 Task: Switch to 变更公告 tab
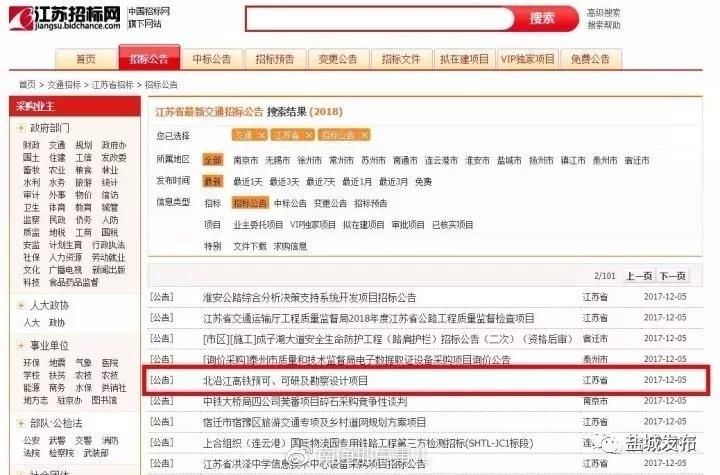pos(338,59)
